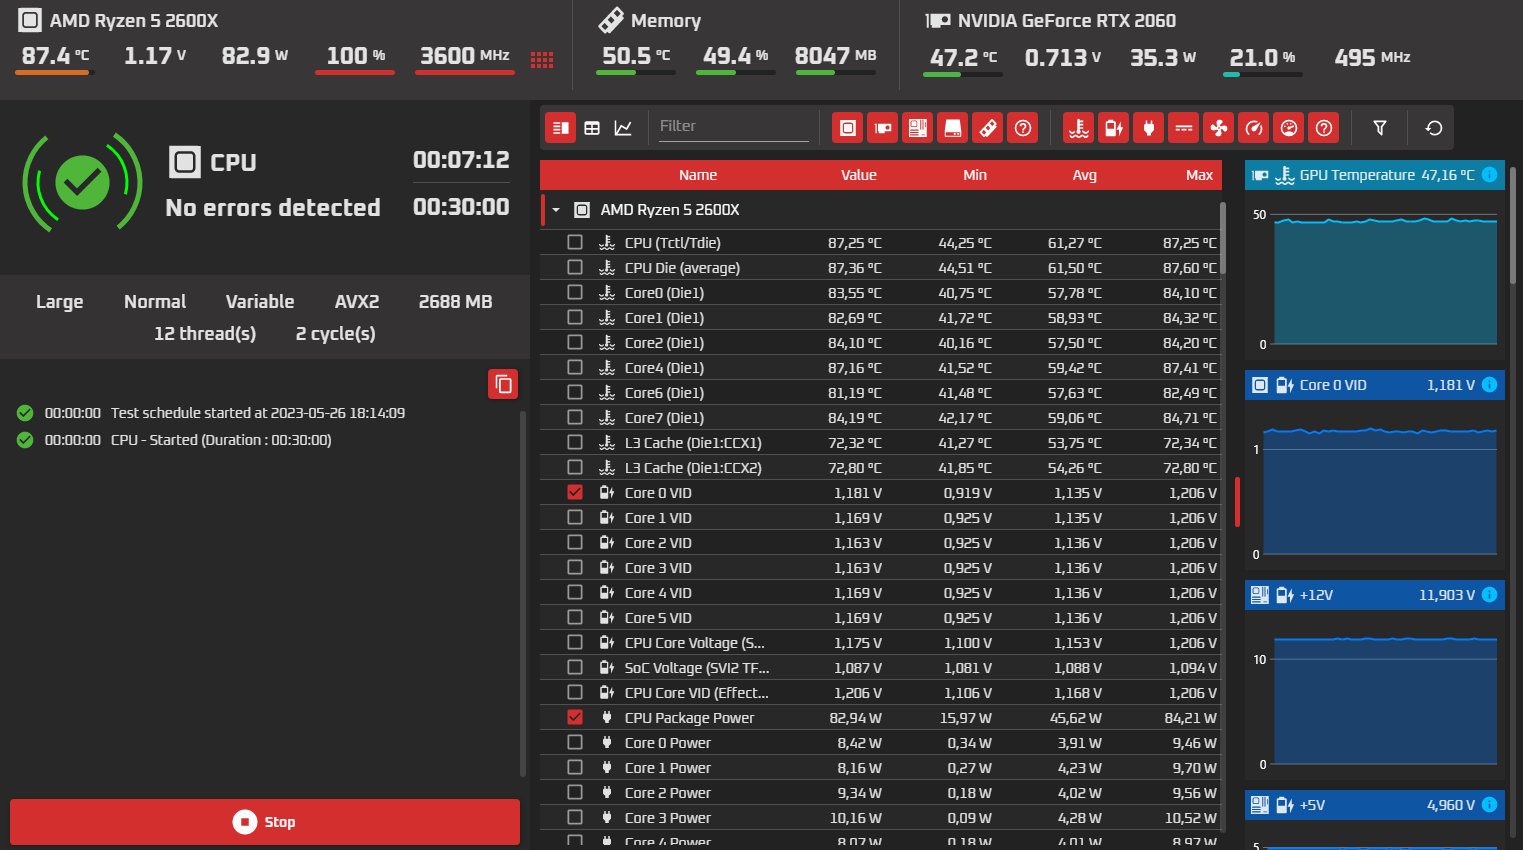Toggle the power plug sensor filter icon
Image resolution: width=1523 pixels, height=850 pixels.
pyautogui.click(x=1149, y=128)
